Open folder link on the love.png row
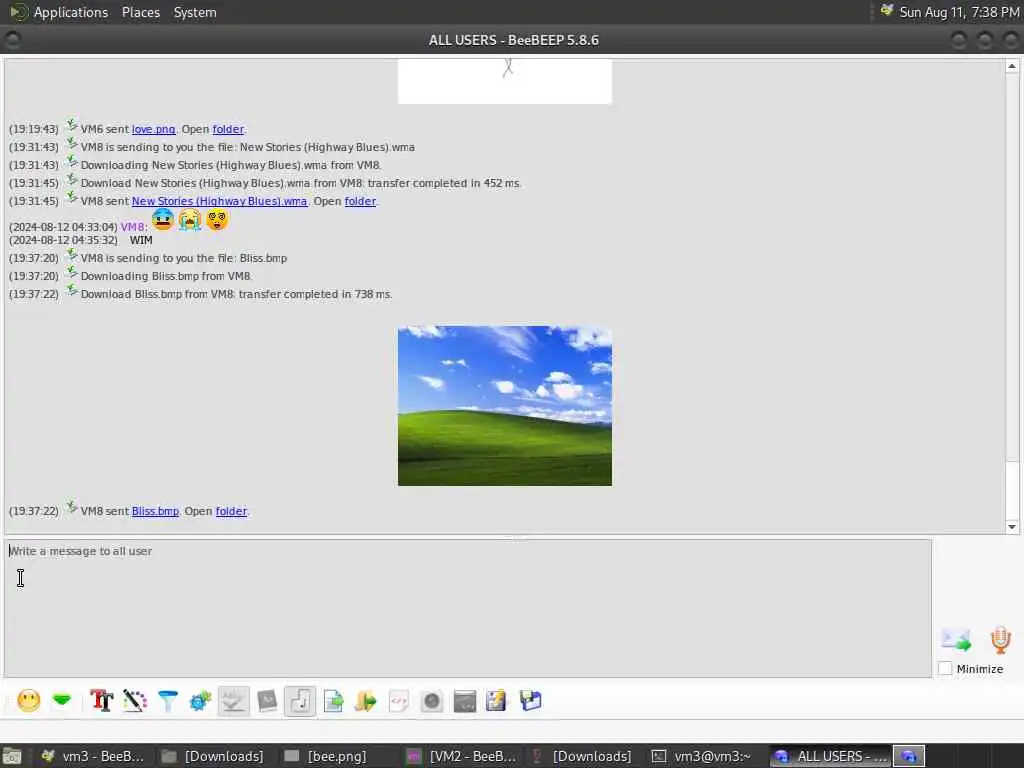 point(228,129)
